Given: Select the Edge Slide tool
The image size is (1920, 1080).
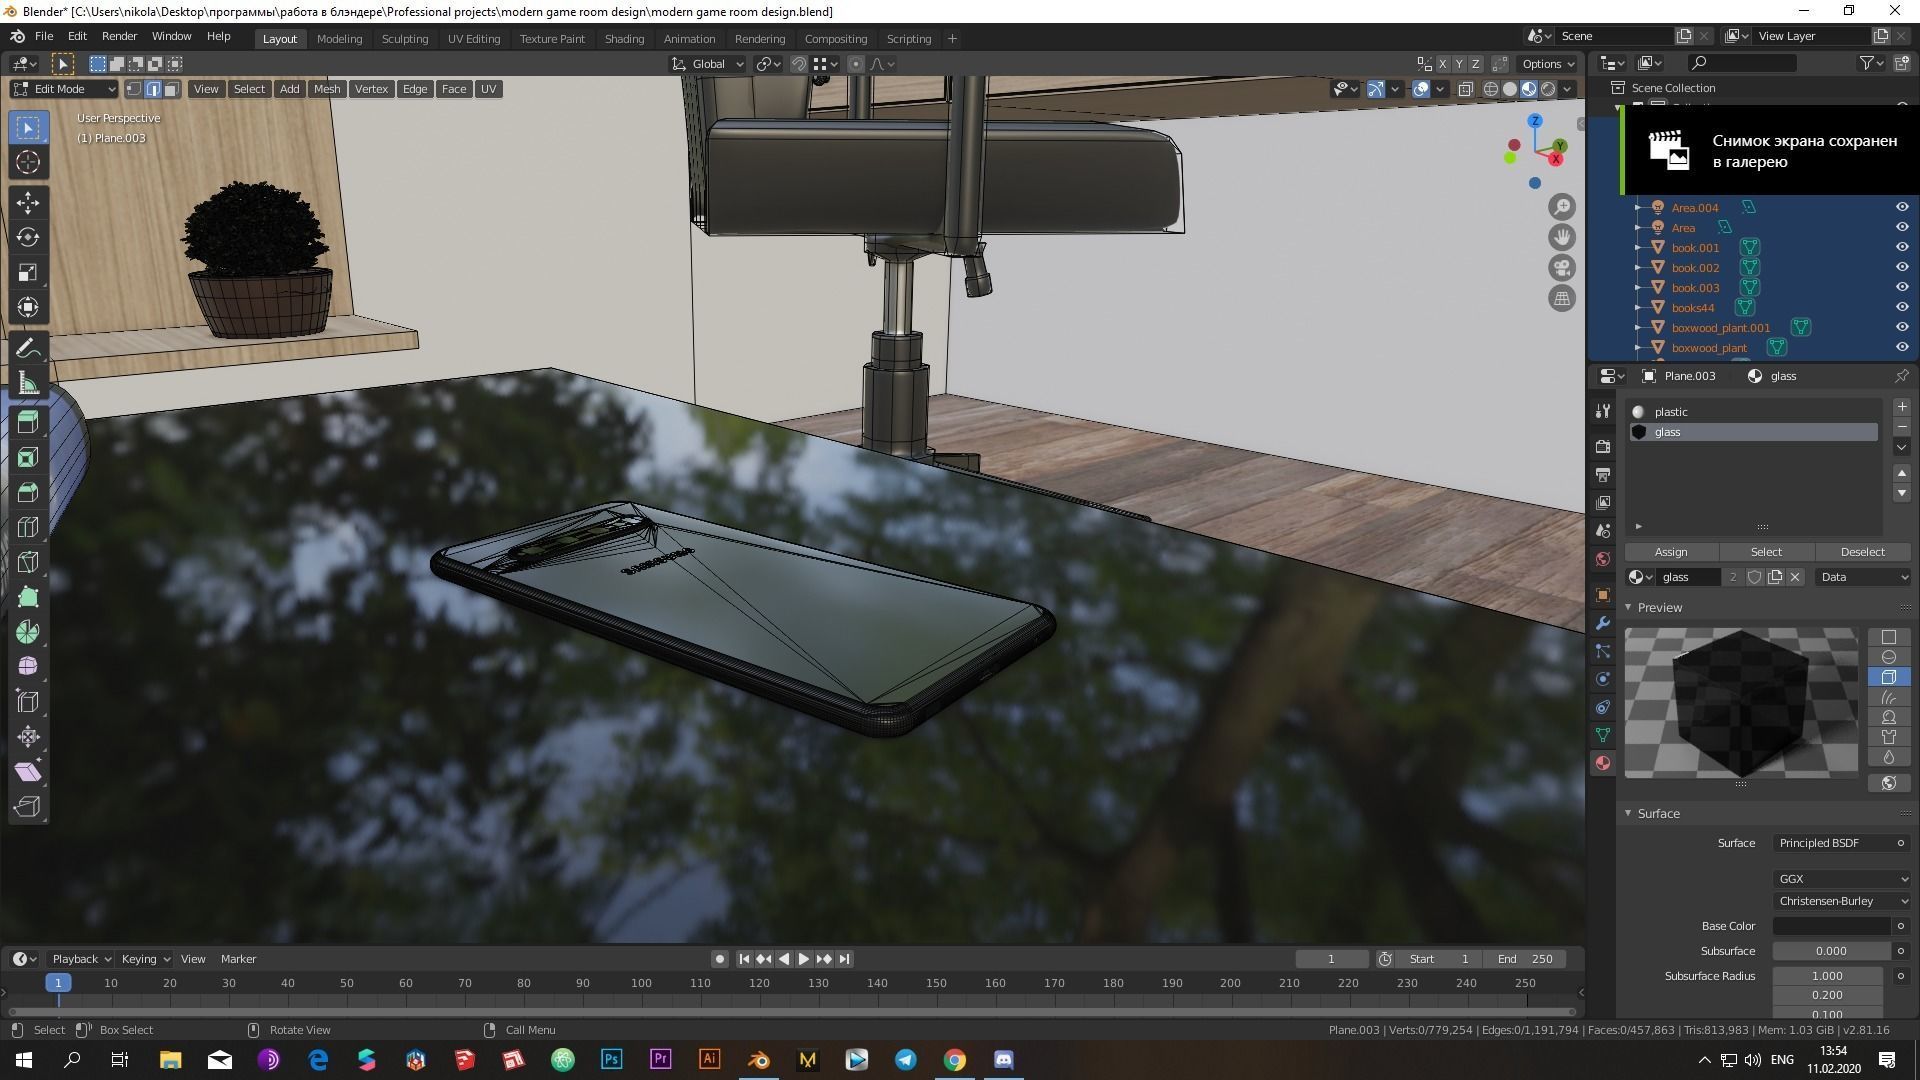Looking at the screenshot, I should coord(28,702).
